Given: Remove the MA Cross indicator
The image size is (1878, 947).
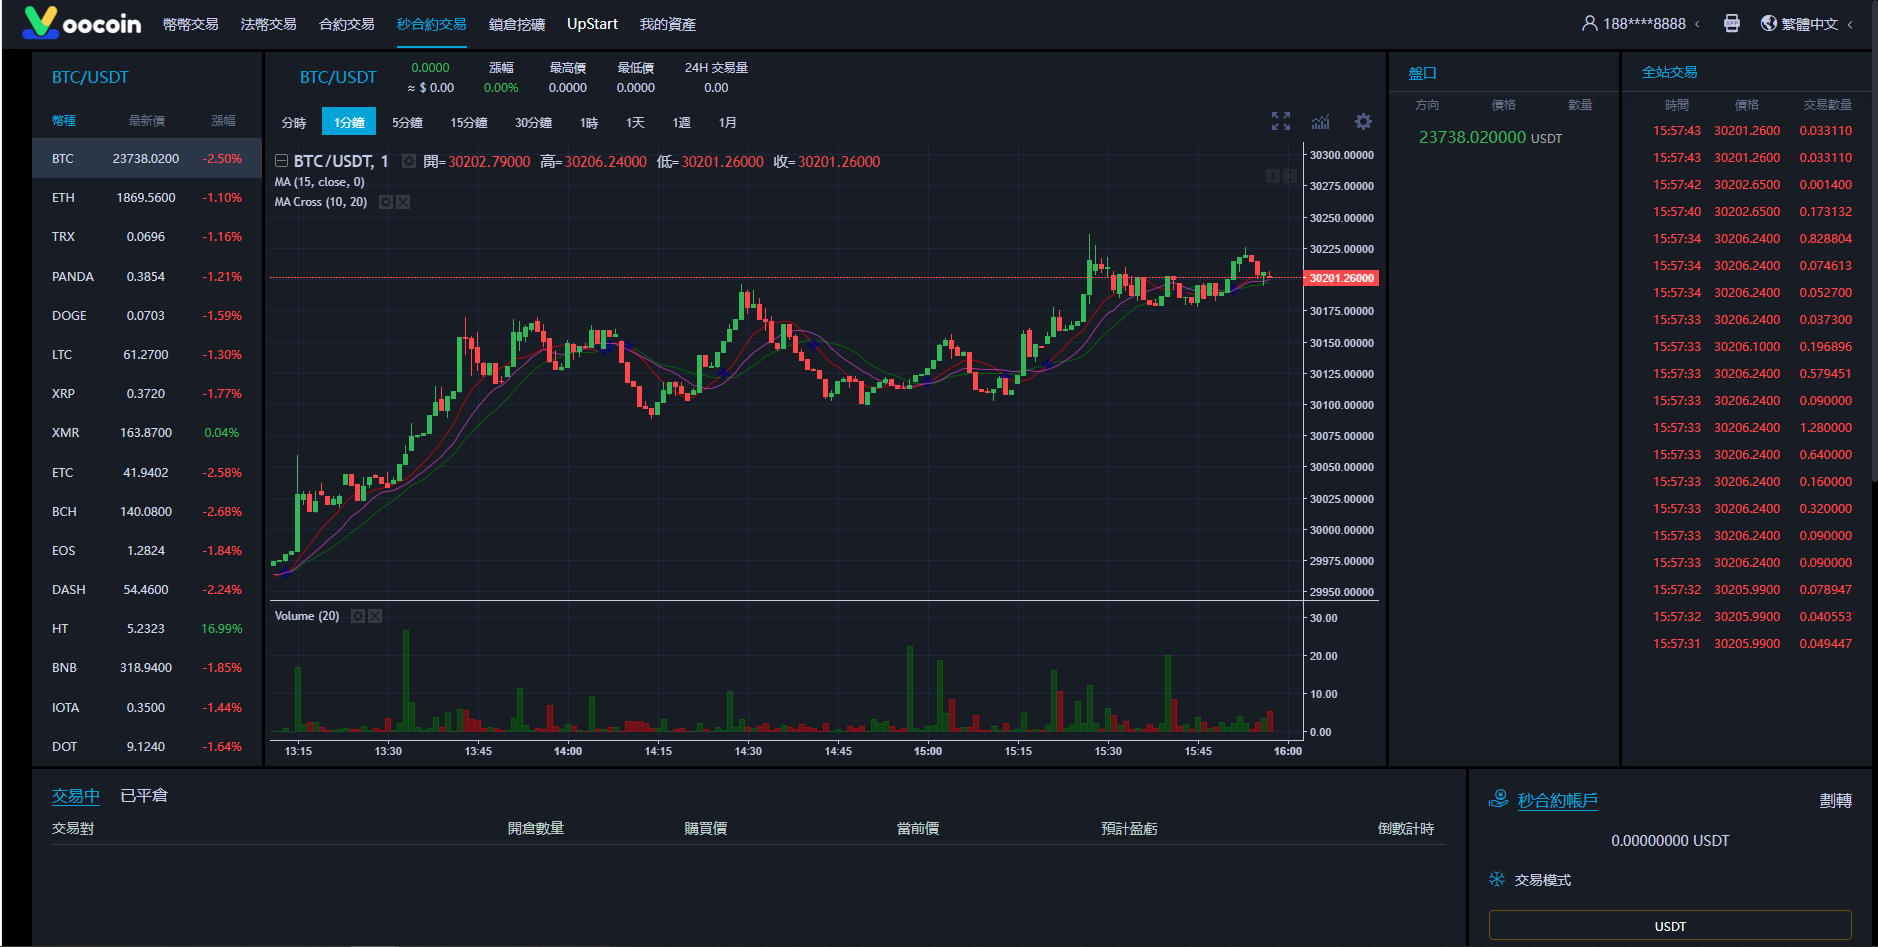Looking at the screenshot, I should tap(403, 202).
